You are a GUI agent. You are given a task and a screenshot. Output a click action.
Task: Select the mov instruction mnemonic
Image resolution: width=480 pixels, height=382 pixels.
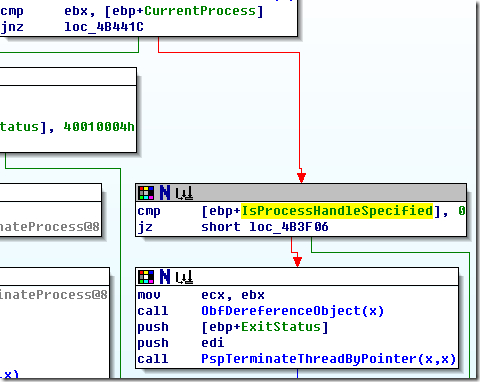point(149,295)
